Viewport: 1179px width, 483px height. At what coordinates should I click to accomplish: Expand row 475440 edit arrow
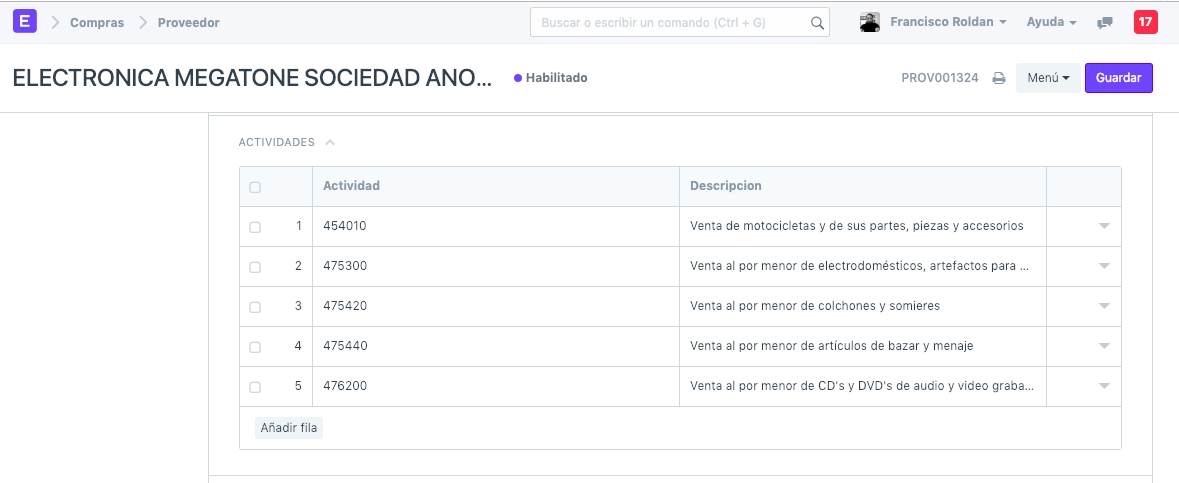click(x=1104, y=345)
